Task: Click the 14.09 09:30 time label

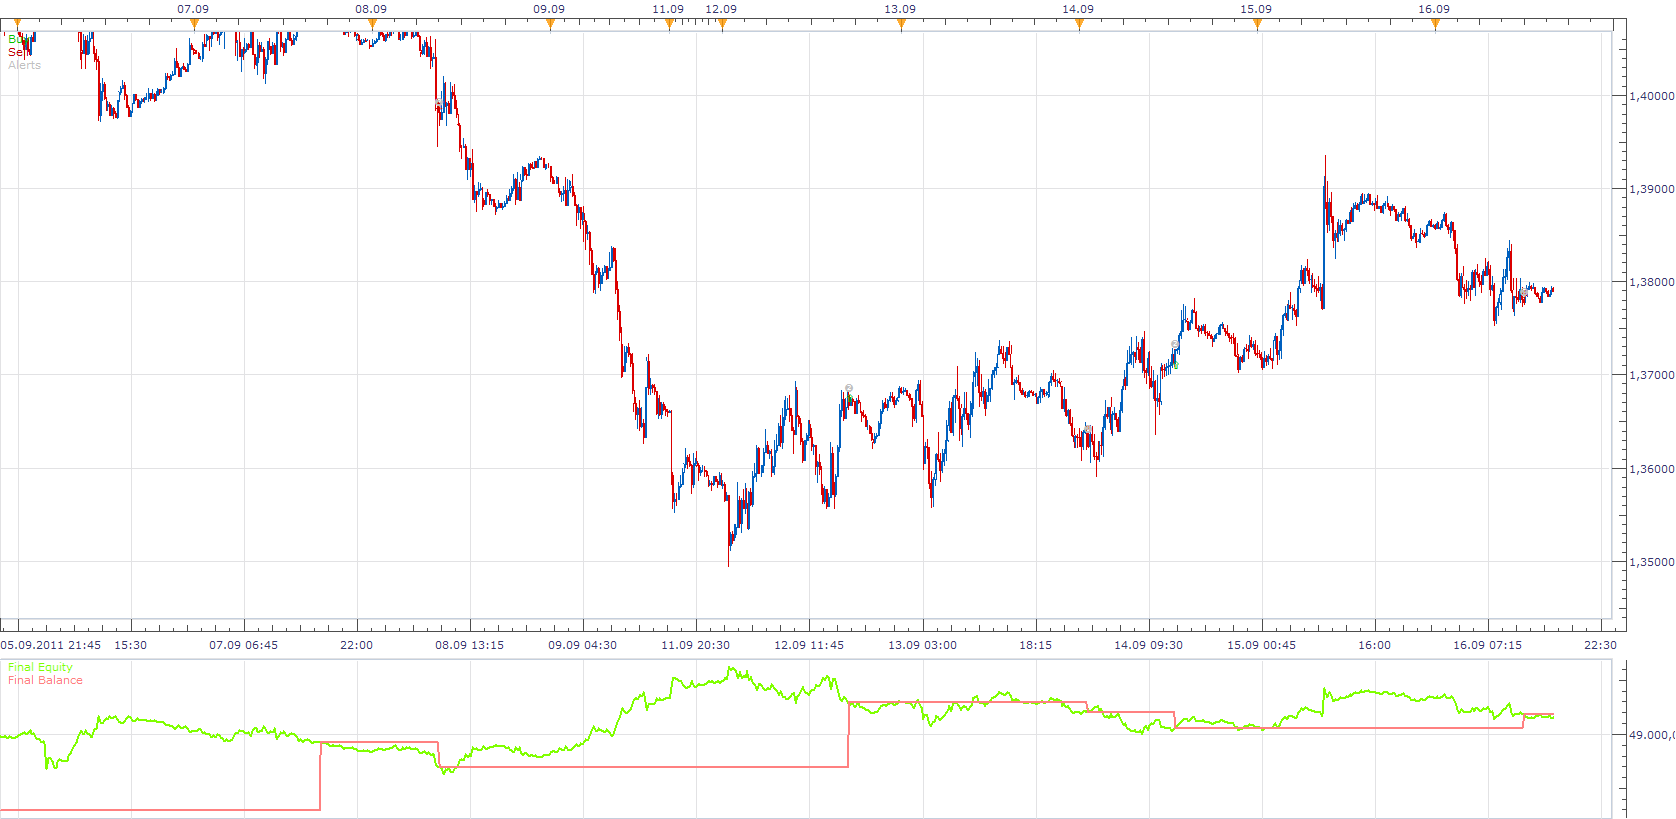Action: click(x=1148, y=645)
